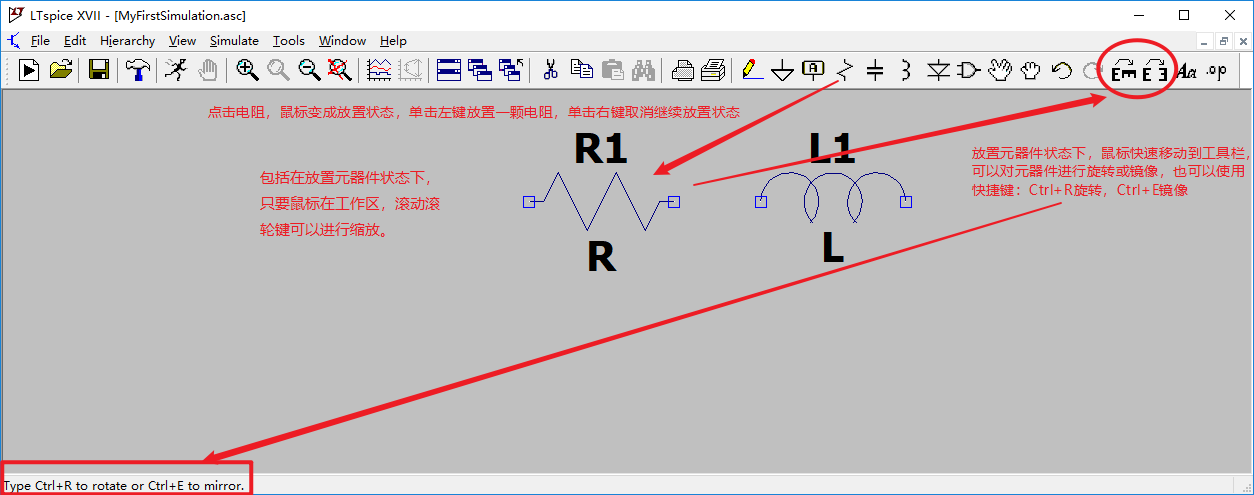Close the inner schematic document window
The width and height of the screenshot is (1254, 495).
click(x=1242, y=41)
